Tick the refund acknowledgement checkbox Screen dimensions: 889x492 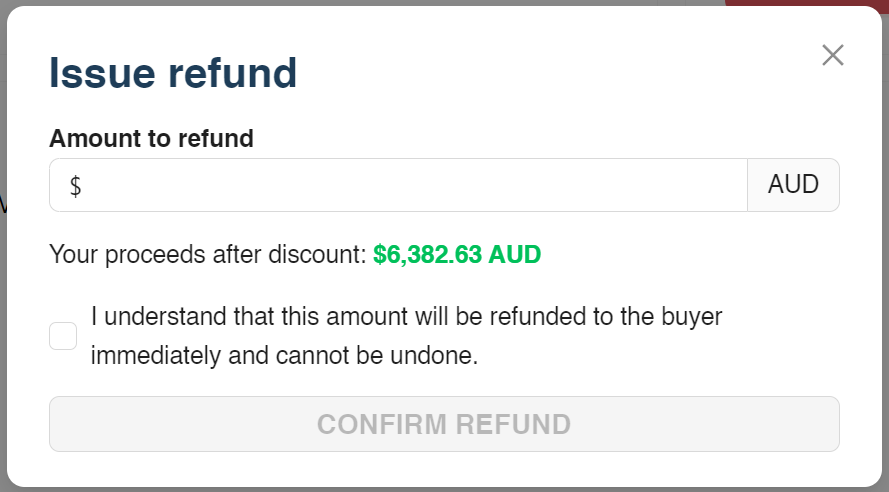pos(63,336)
